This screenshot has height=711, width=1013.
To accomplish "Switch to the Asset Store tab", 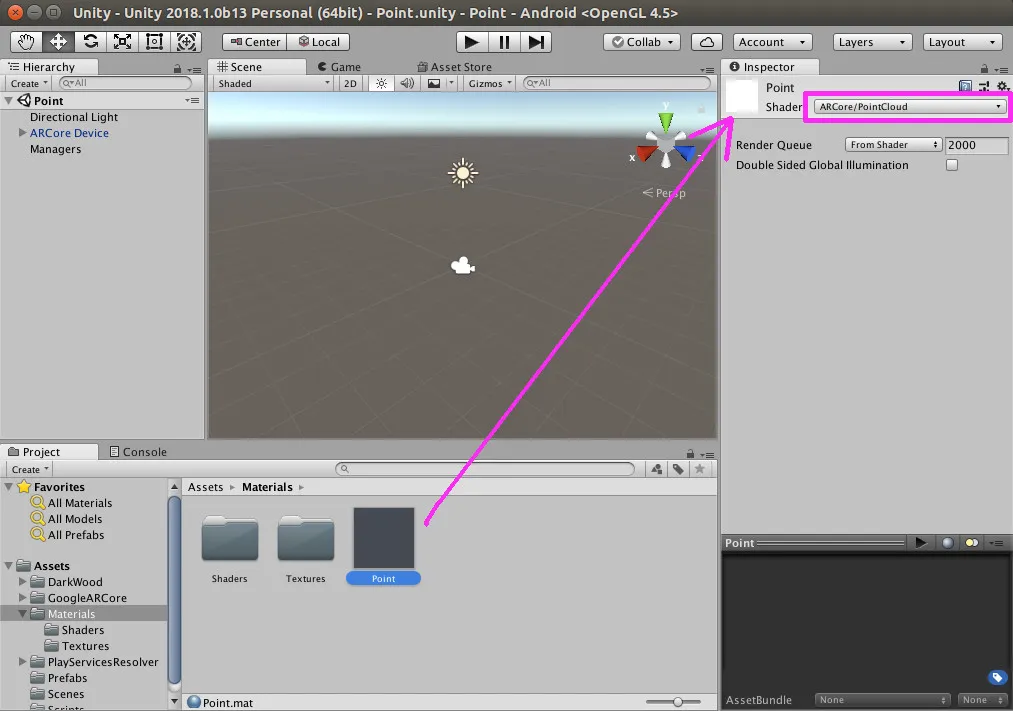I will pyautogui.click(x=455, y=67).
